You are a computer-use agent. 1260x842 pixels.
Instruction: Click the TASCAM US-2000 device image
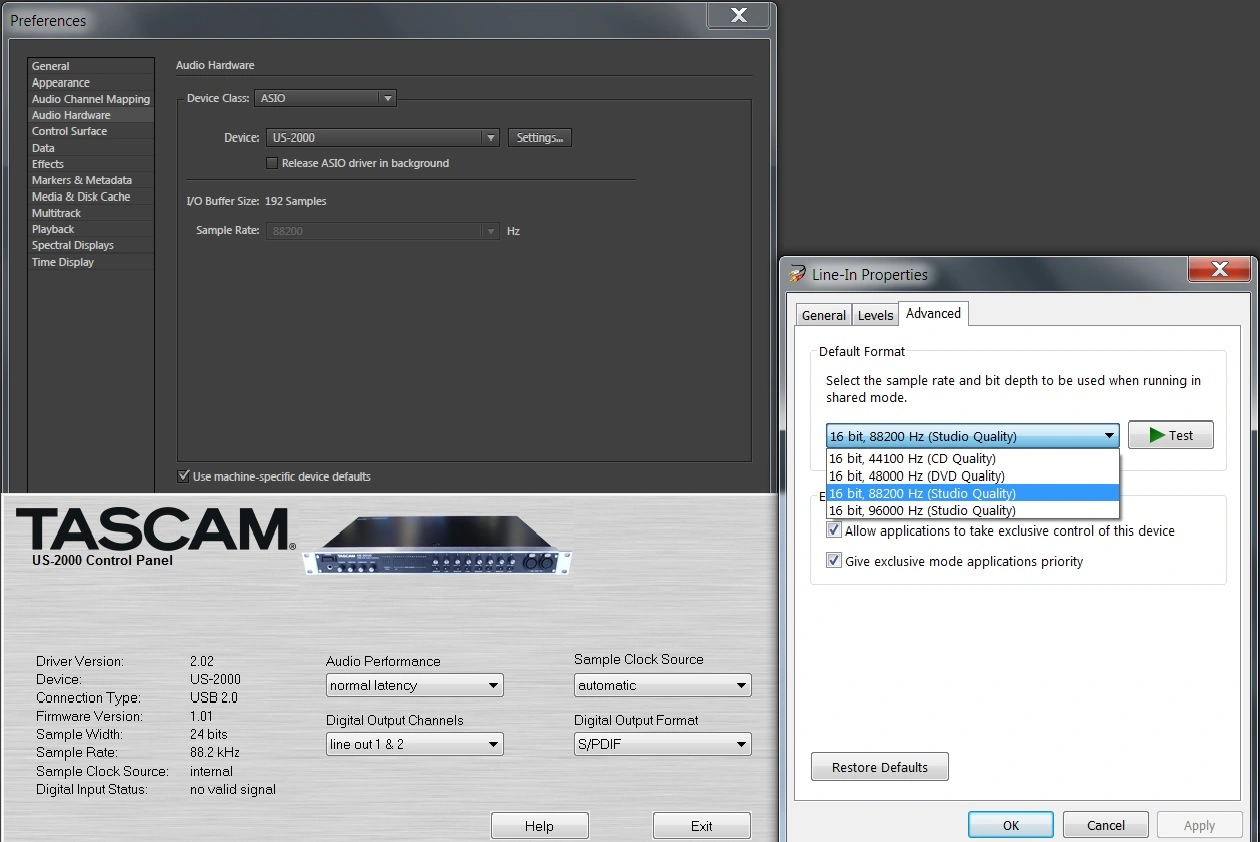(x=438, y=546)
